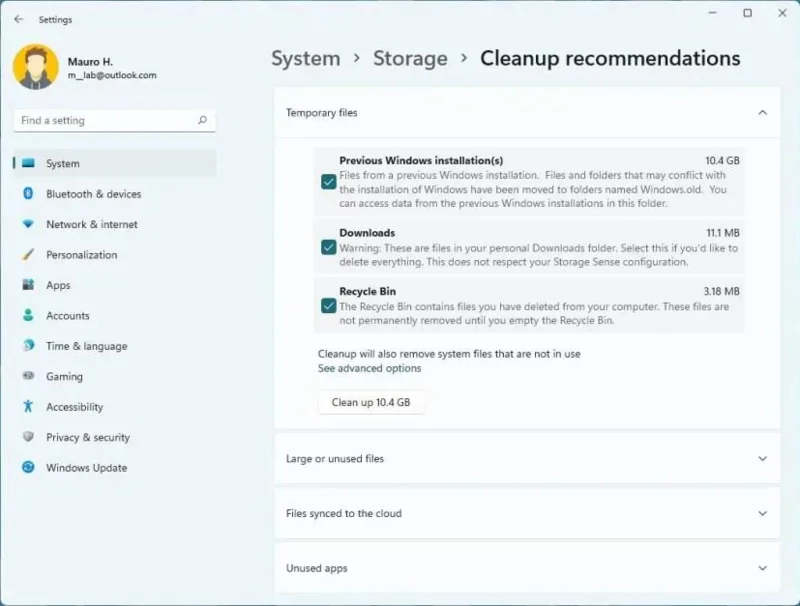Click the Accessibility figure icon
Screen dimensions: 800x606
(x=29, y=406)
